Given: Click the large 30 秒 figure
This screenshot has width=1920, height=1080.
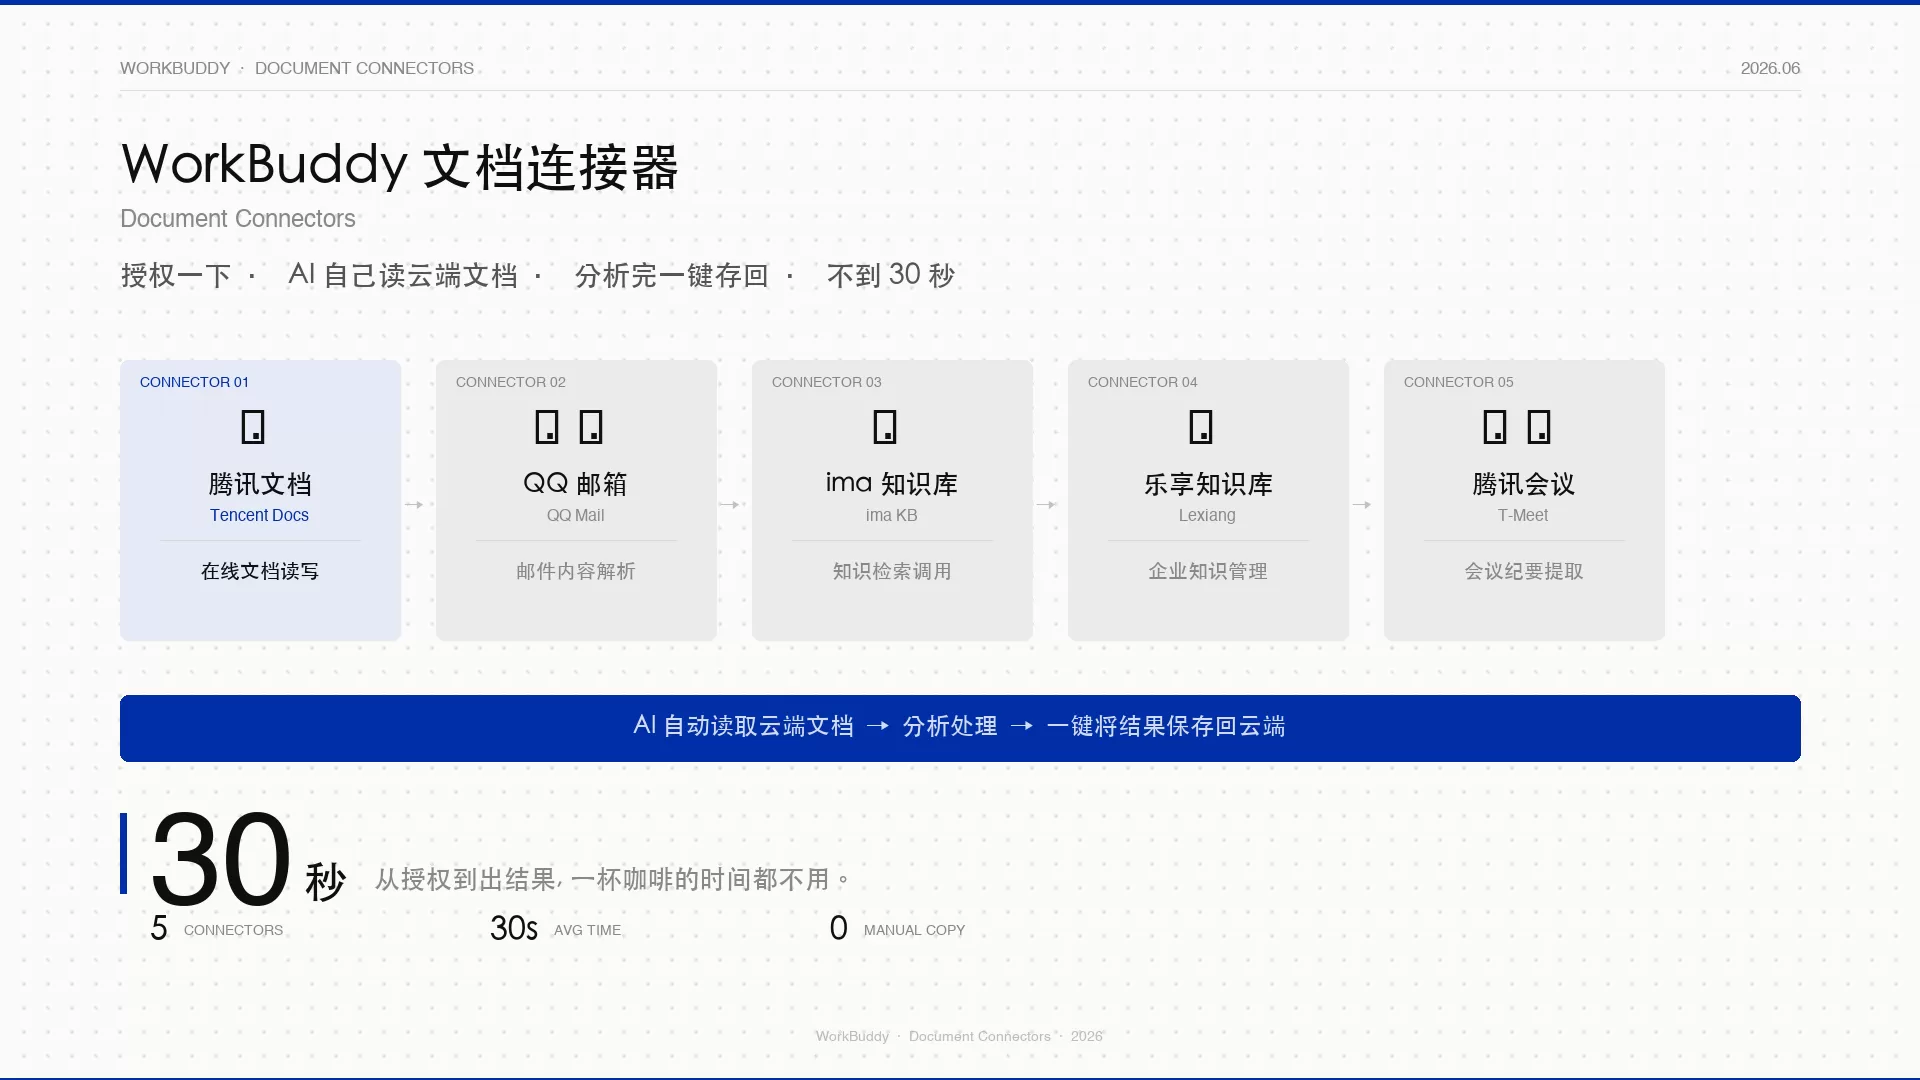Looking at the screenshot, I should [248, 858].
